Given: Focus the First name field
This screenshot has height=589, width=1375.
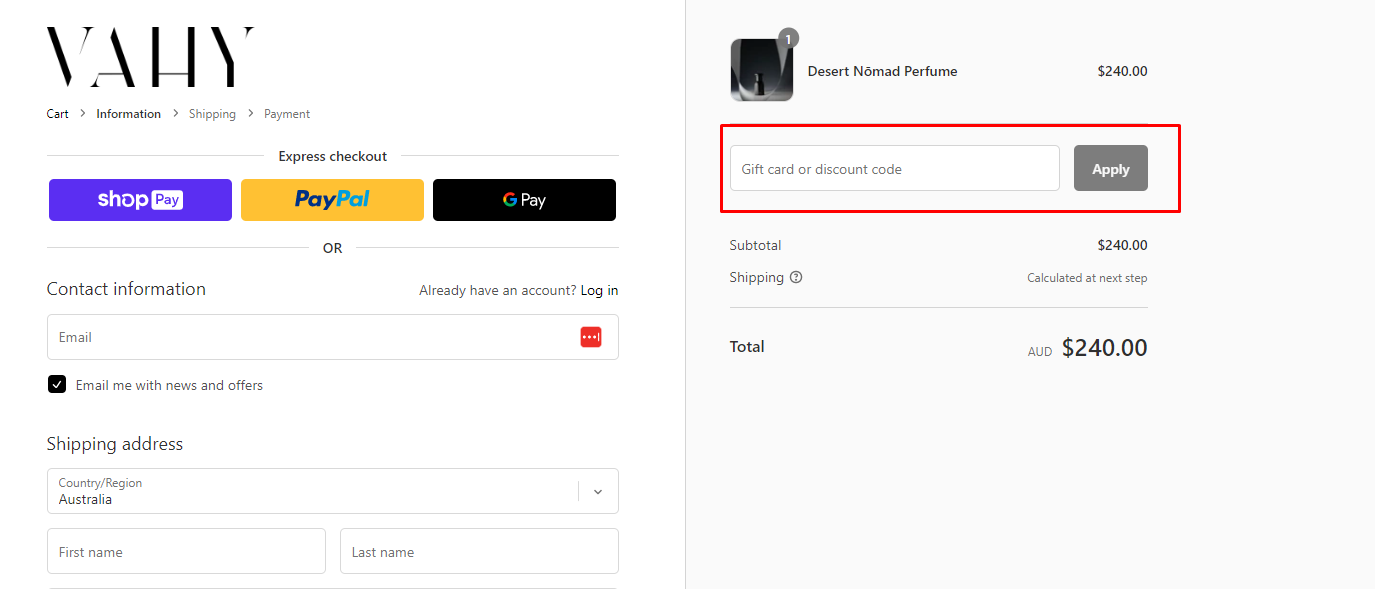Looking at the screenshot, I should point(186,551).
